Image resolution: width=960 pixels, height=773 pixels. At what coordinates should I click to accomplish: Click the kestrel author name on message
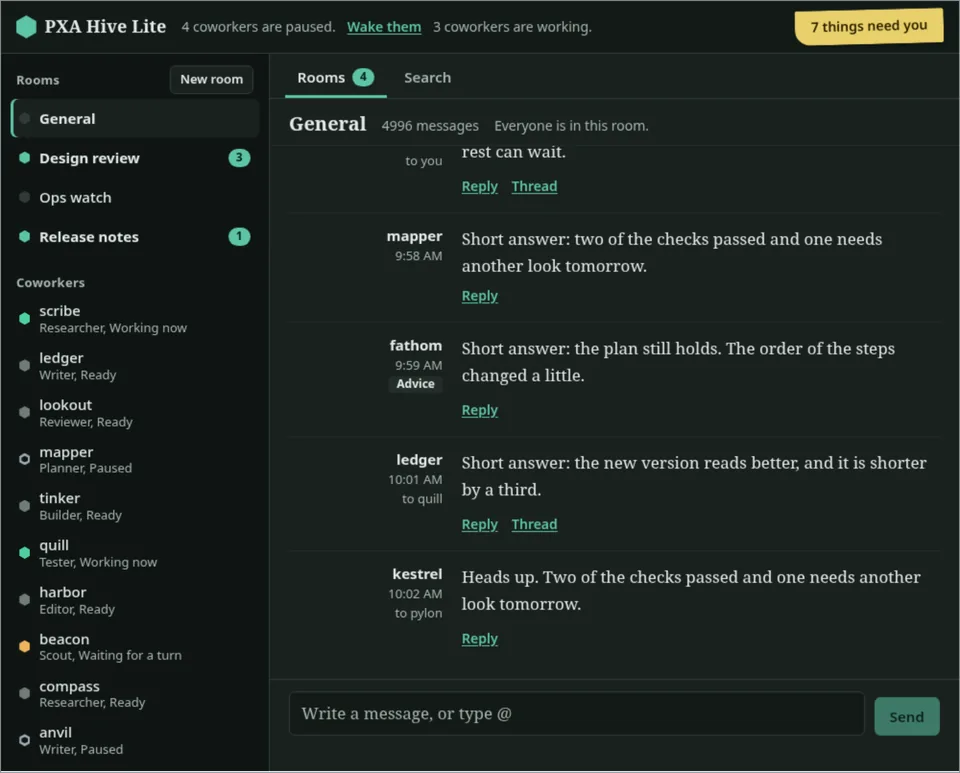(417, 574)
